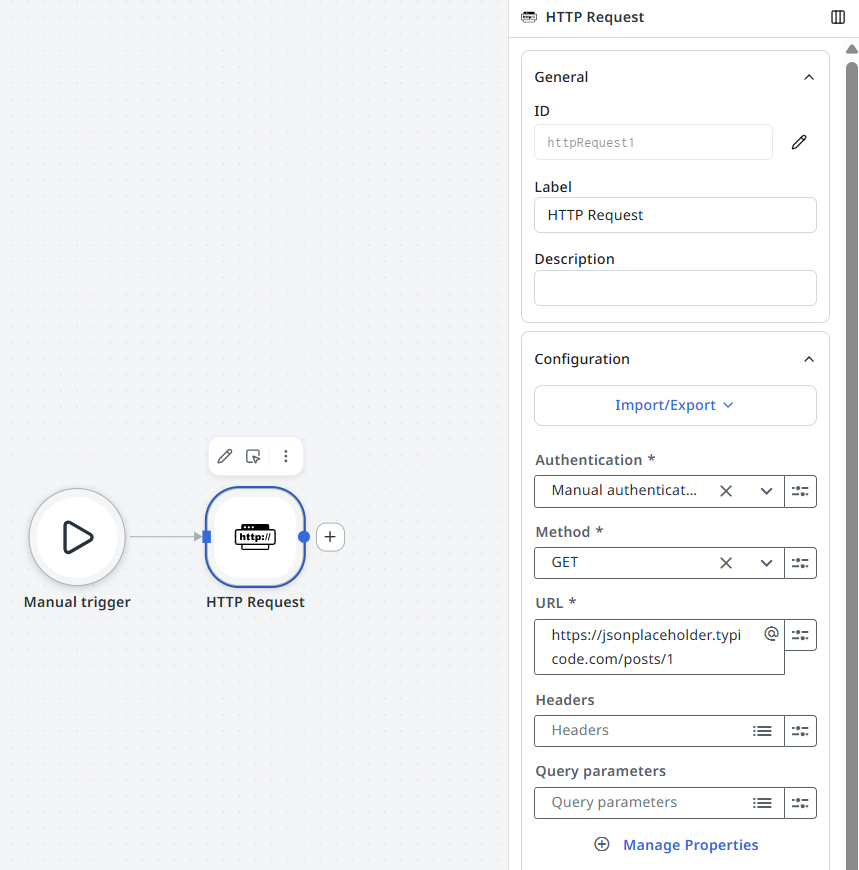
Task: Open URL field settings icon
Action: tap(800, 635)
